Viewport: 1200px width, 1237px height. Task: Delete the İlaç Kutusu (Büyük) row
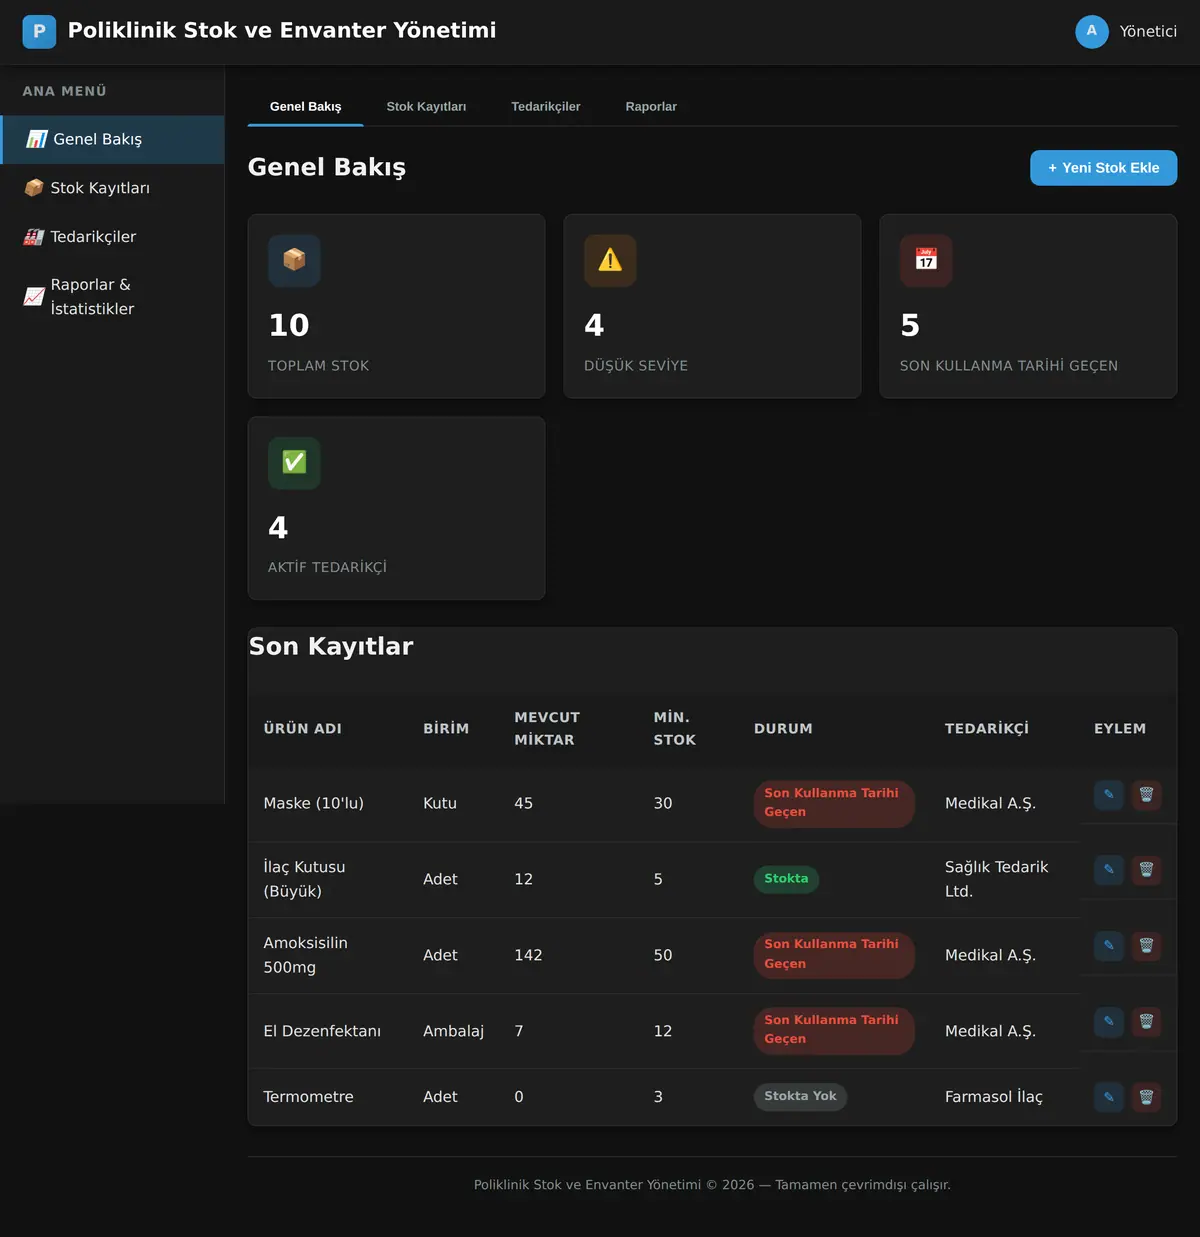(1146, 870)
